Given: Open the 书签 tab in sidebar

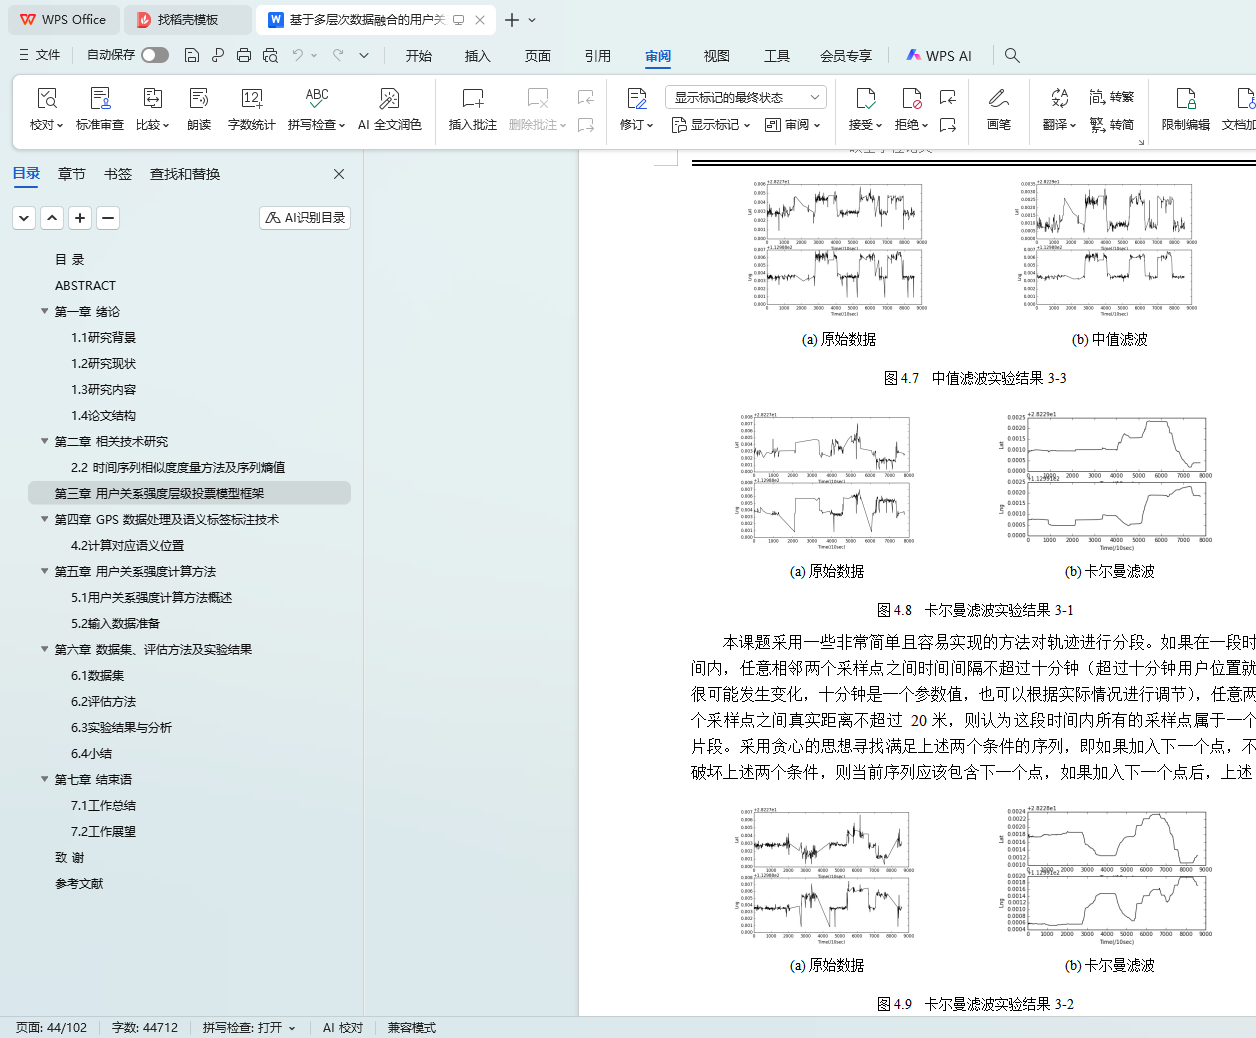Looking at the screenshot, I should pyautogui.click(x=118, y=174).
